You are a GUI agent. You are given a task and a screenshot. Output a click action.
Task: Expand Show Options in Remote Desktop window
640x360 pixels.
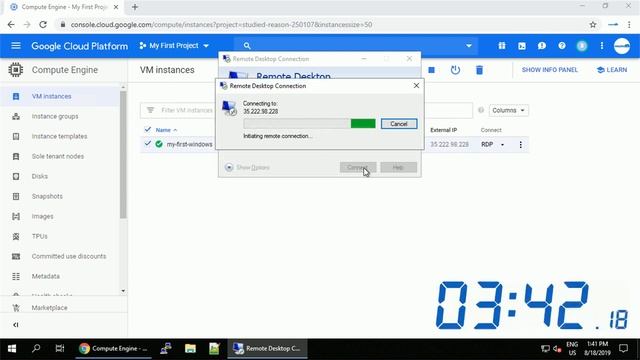pyautogui.click(x=247, y=167)
